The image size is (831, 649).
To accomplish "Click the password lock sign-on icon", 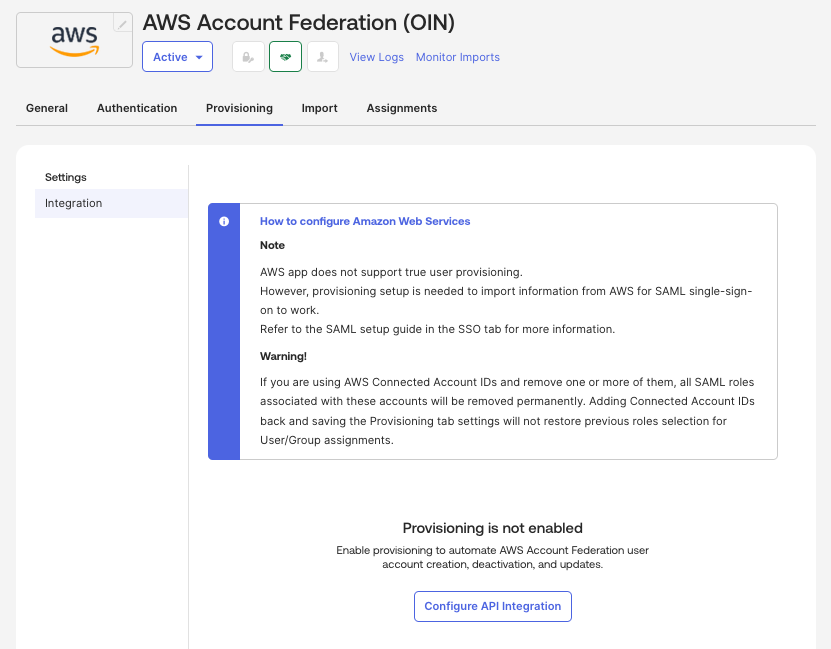I will click(x=248, y=57).
